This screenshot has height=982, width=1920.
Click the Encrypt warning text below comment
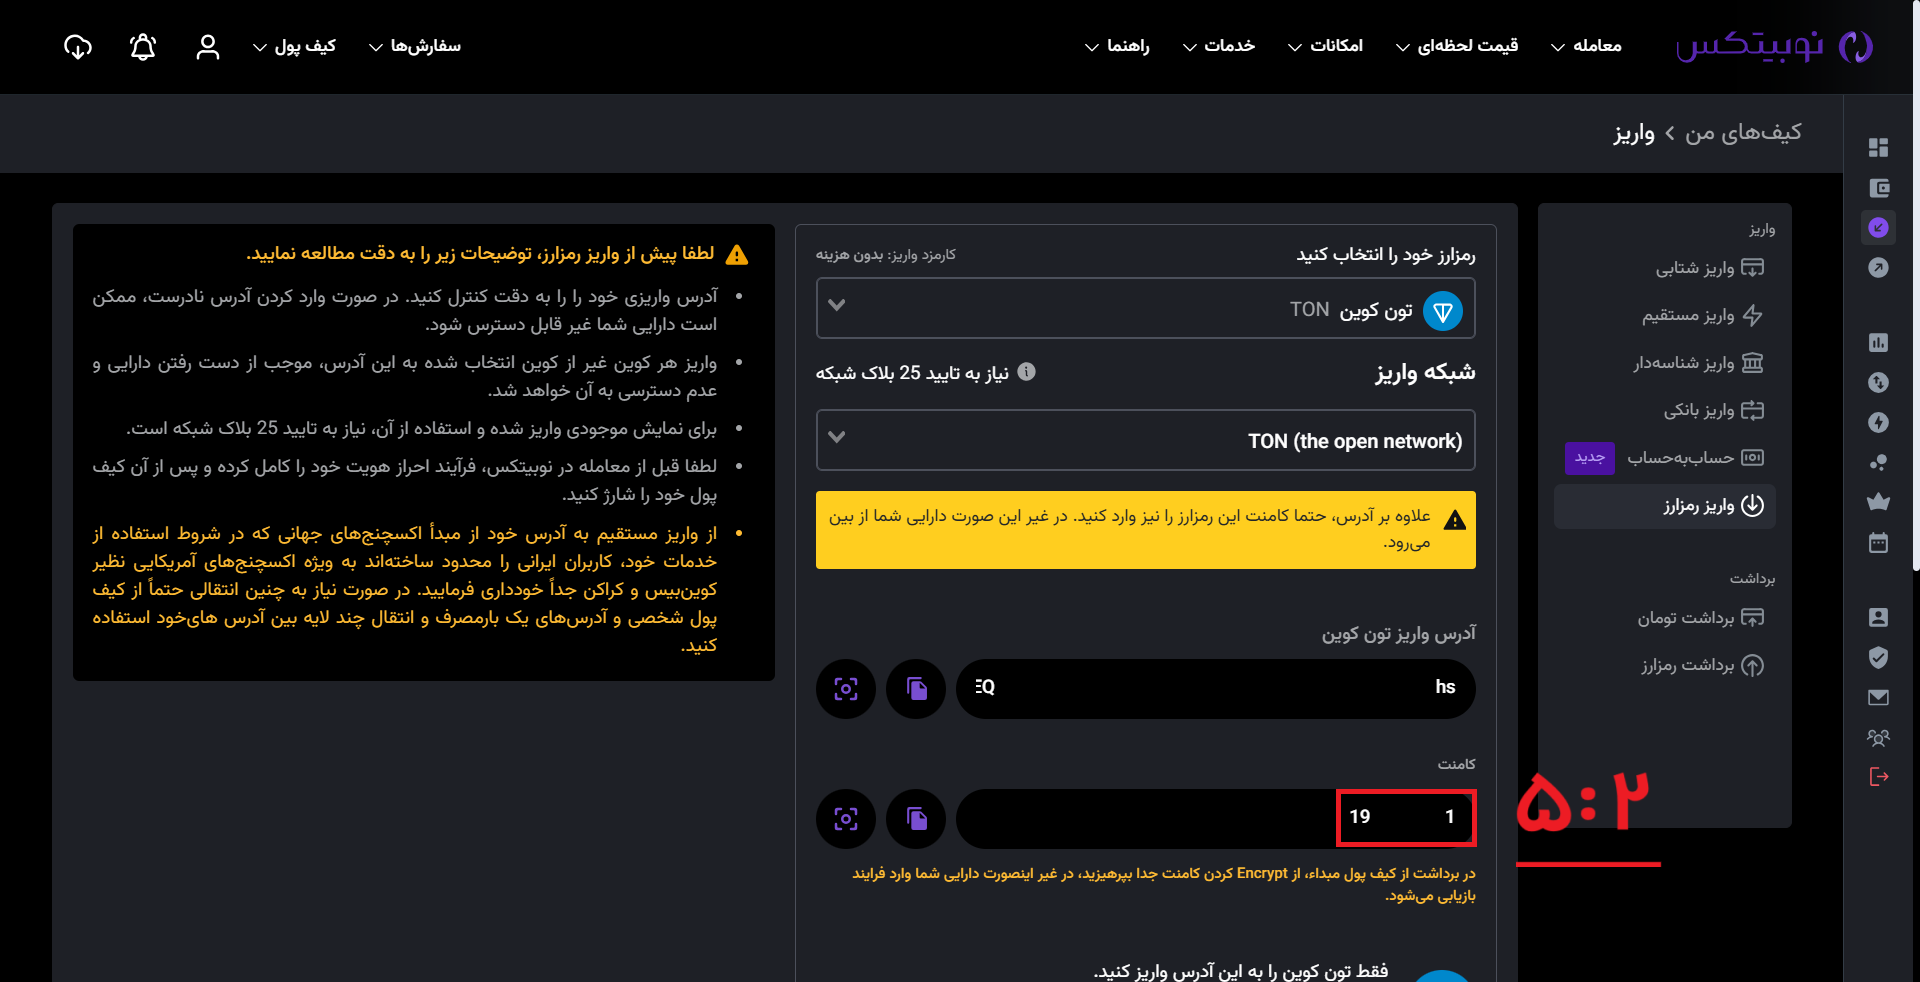click(x=1163, y=884)
